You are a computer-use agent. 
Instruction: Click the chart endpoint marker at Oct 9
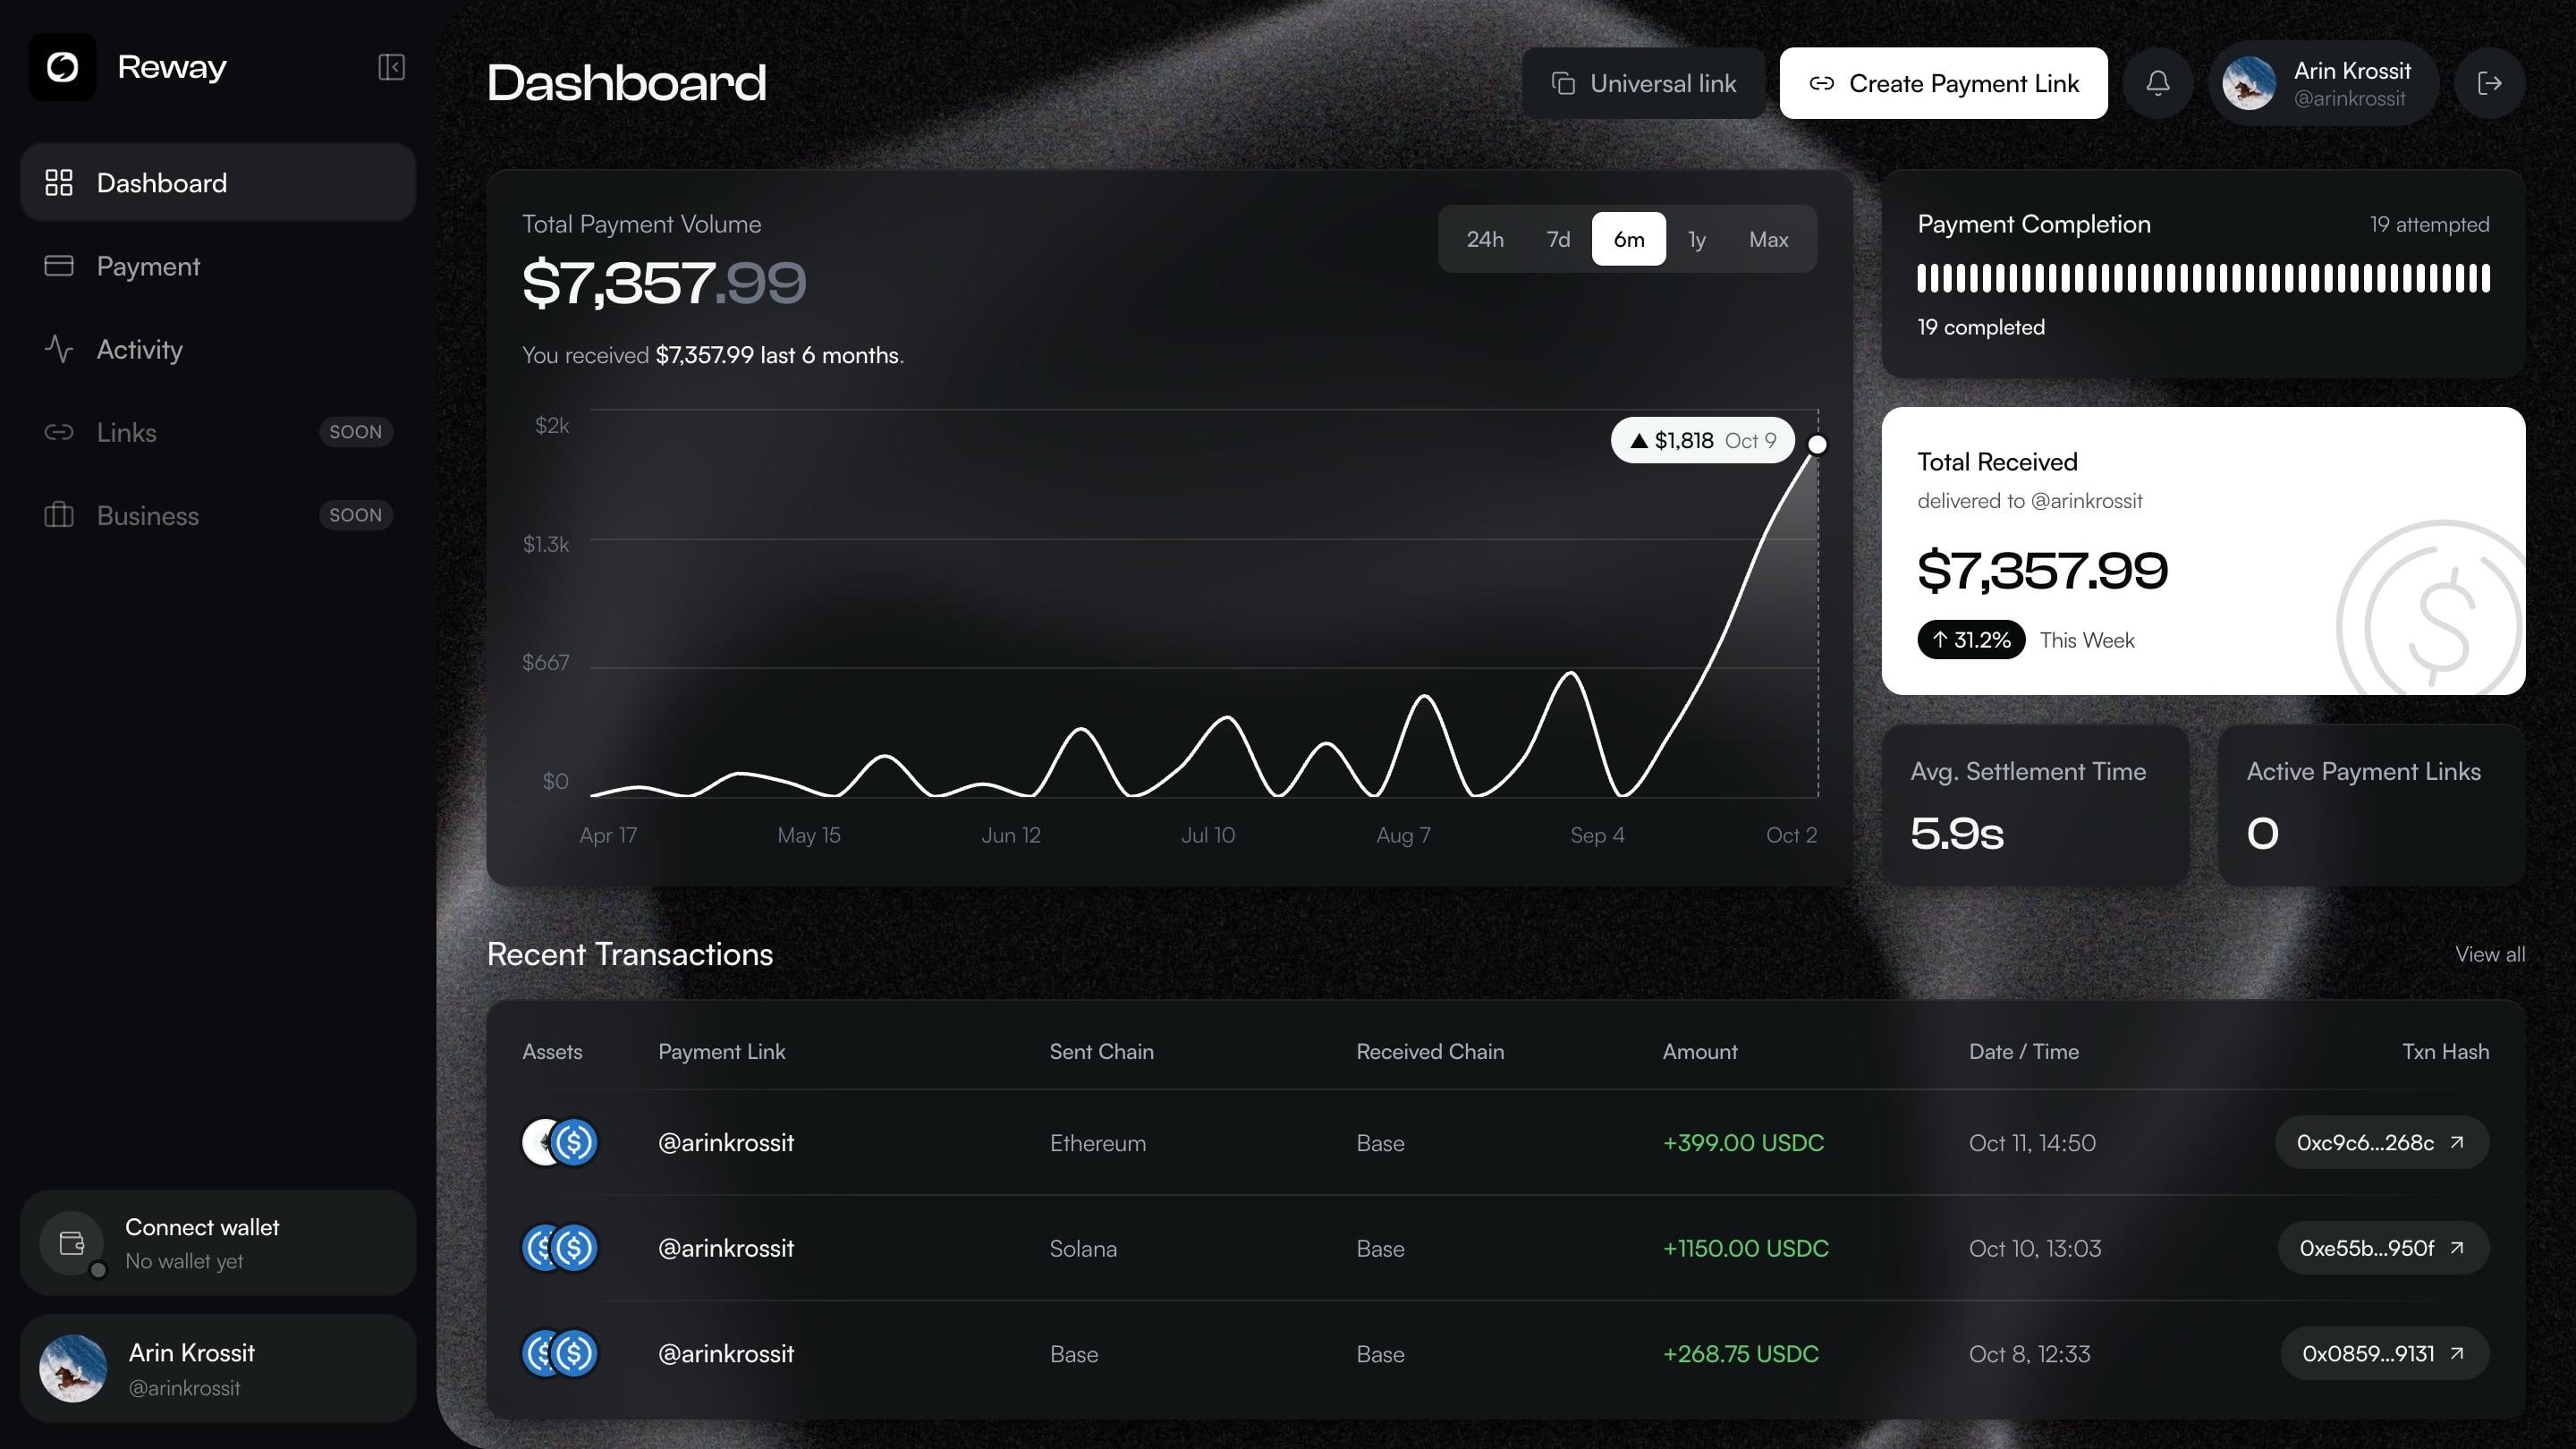tap(1817, 444)
